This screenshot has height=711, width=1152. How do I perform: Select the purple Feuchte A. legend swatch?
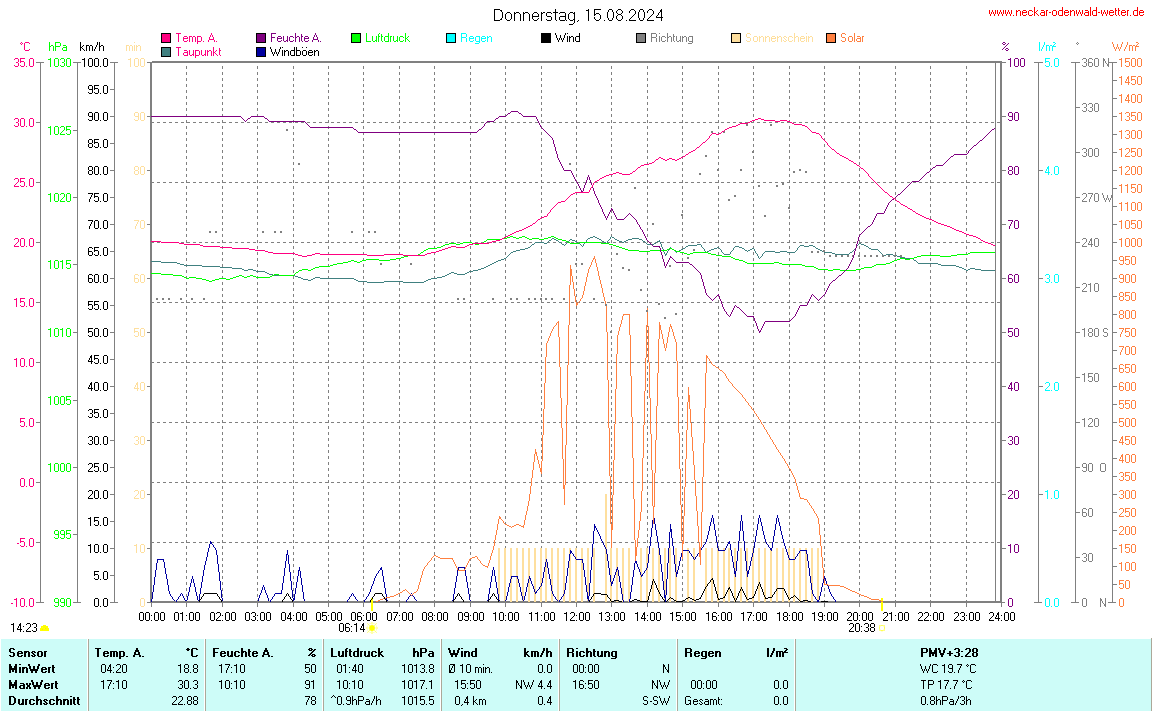coord(261,38)
